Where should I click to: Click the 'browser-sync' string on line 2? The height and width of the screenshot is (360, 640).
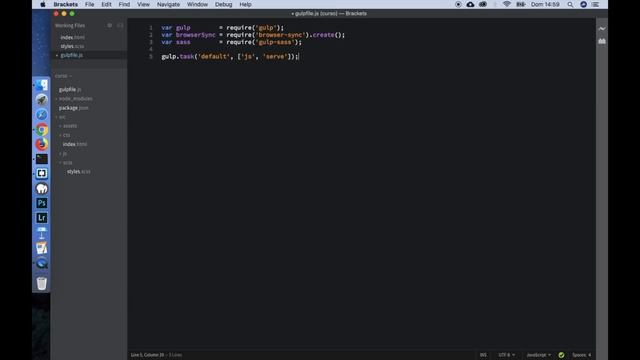point(280,35)
